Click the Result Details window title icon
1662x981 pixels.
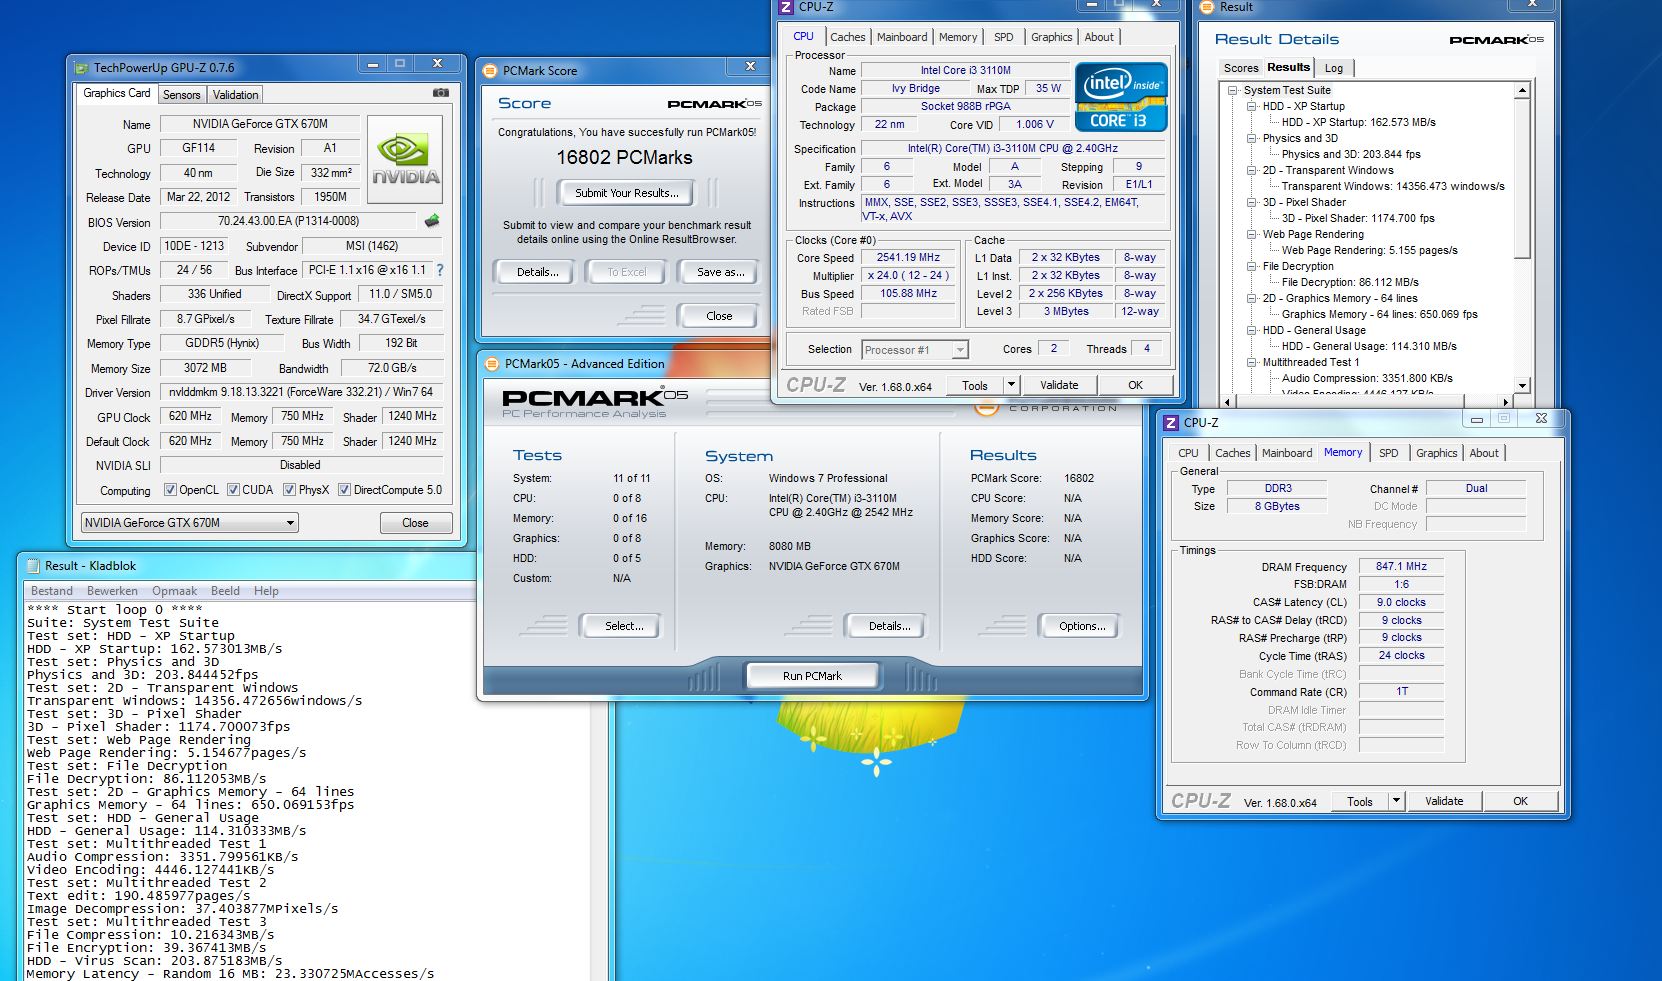click(1206, 7)
